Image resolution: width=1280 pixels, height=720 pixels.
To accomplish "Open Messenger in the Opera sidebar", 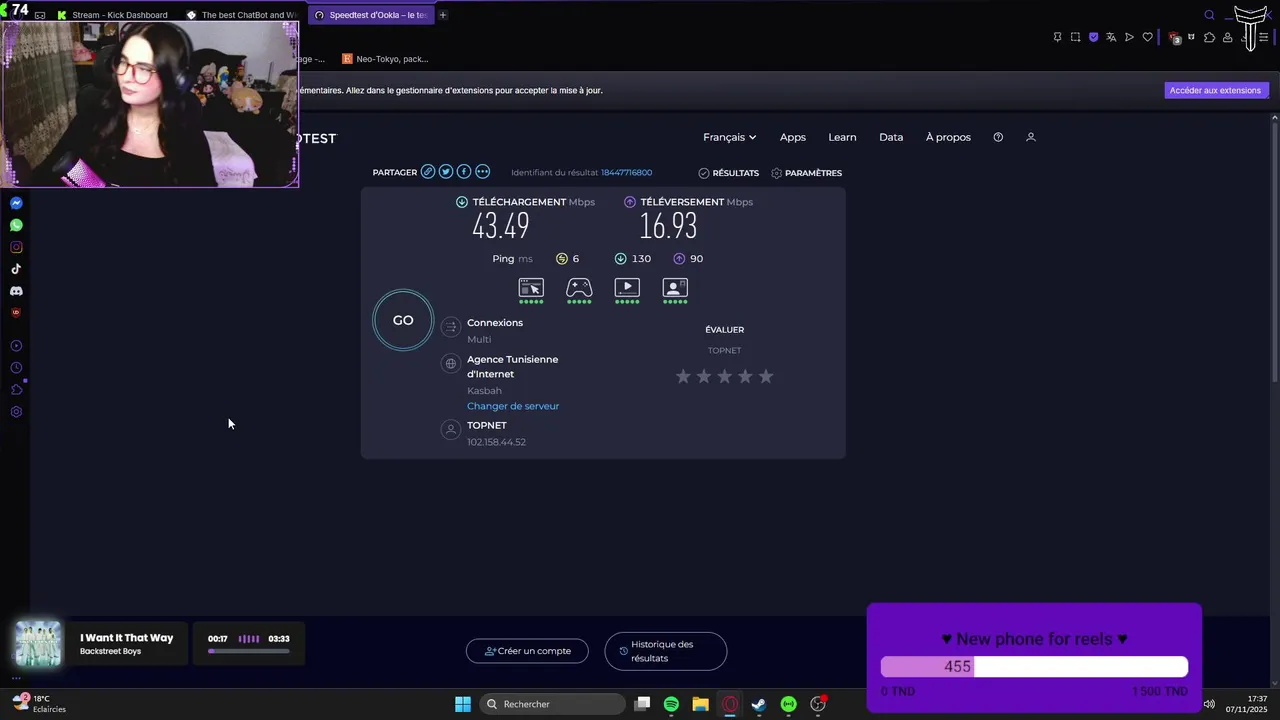I will click(16, 203).
